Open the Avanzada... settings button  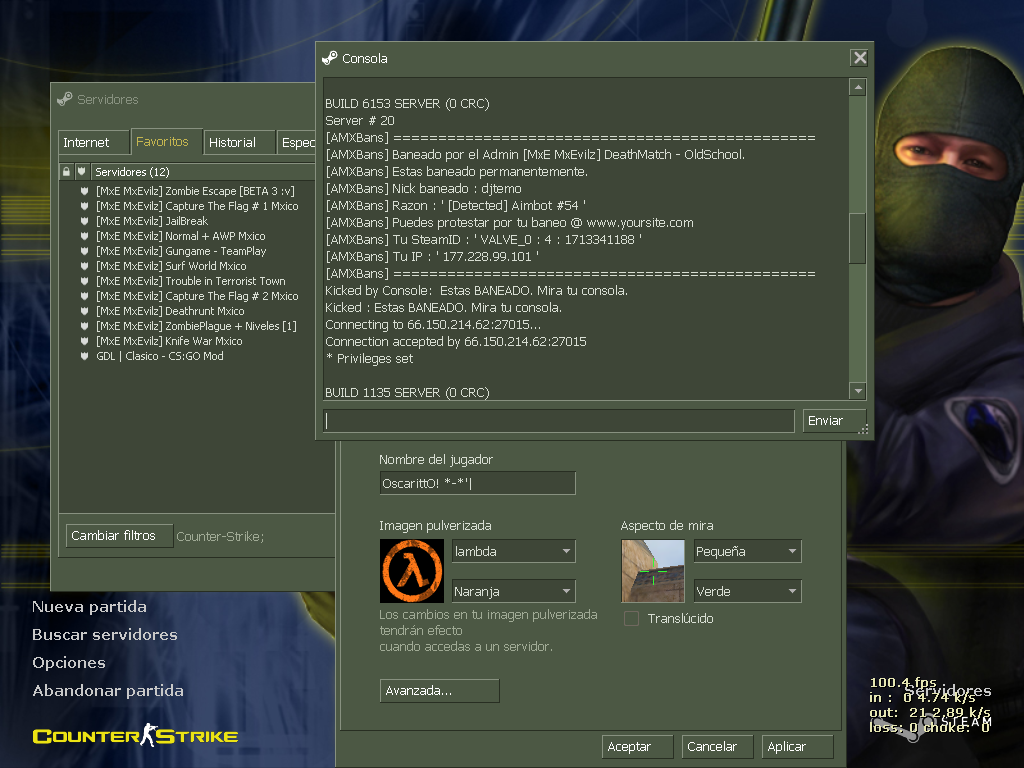point(440,690)
